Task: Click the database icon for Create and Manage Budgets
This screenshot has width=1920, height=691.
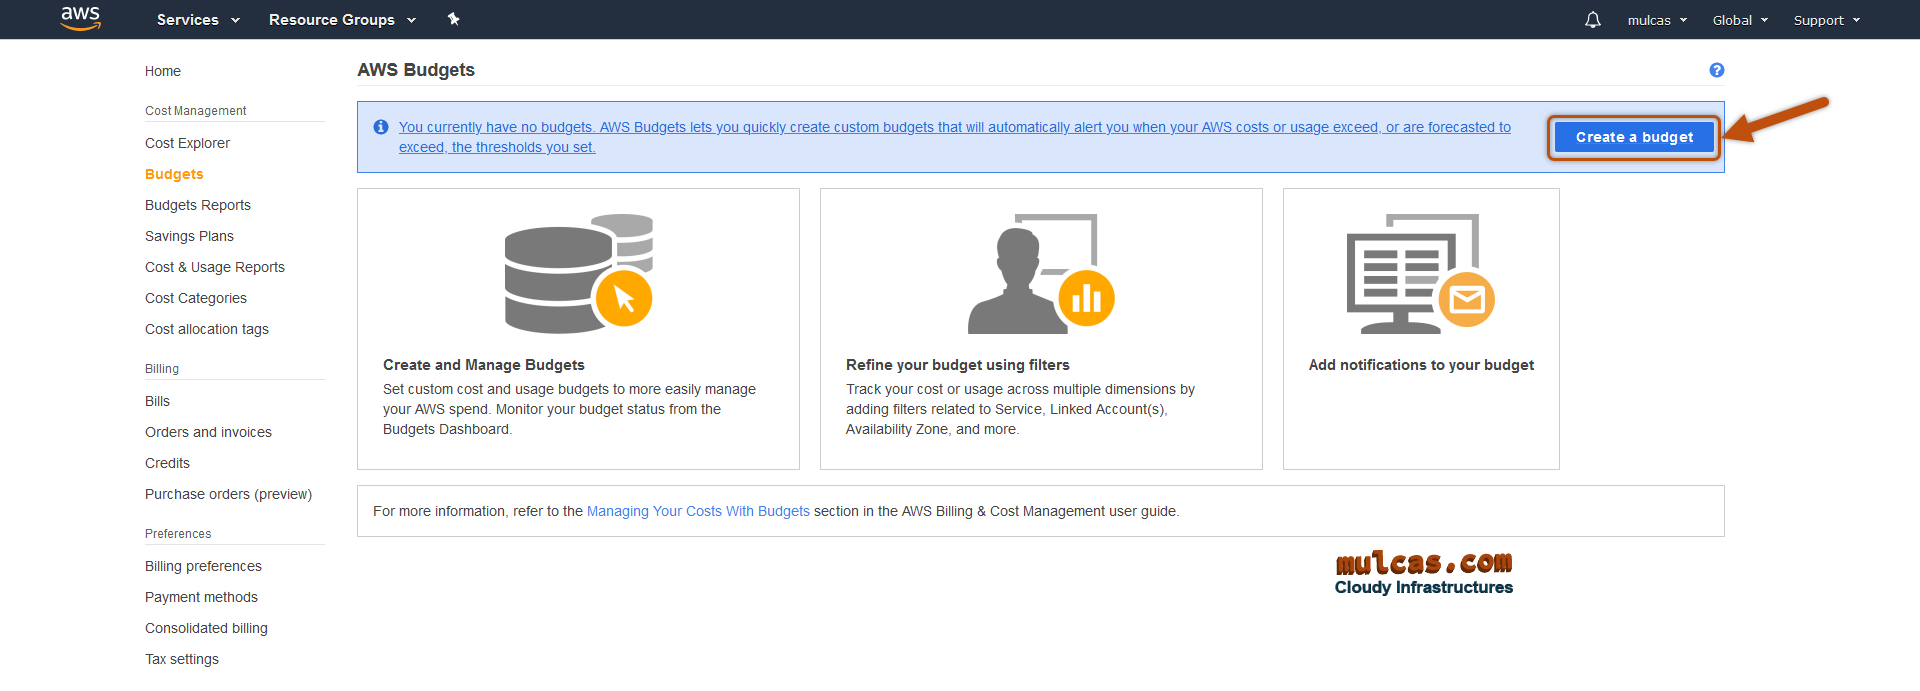Action: tap(578, 273)
